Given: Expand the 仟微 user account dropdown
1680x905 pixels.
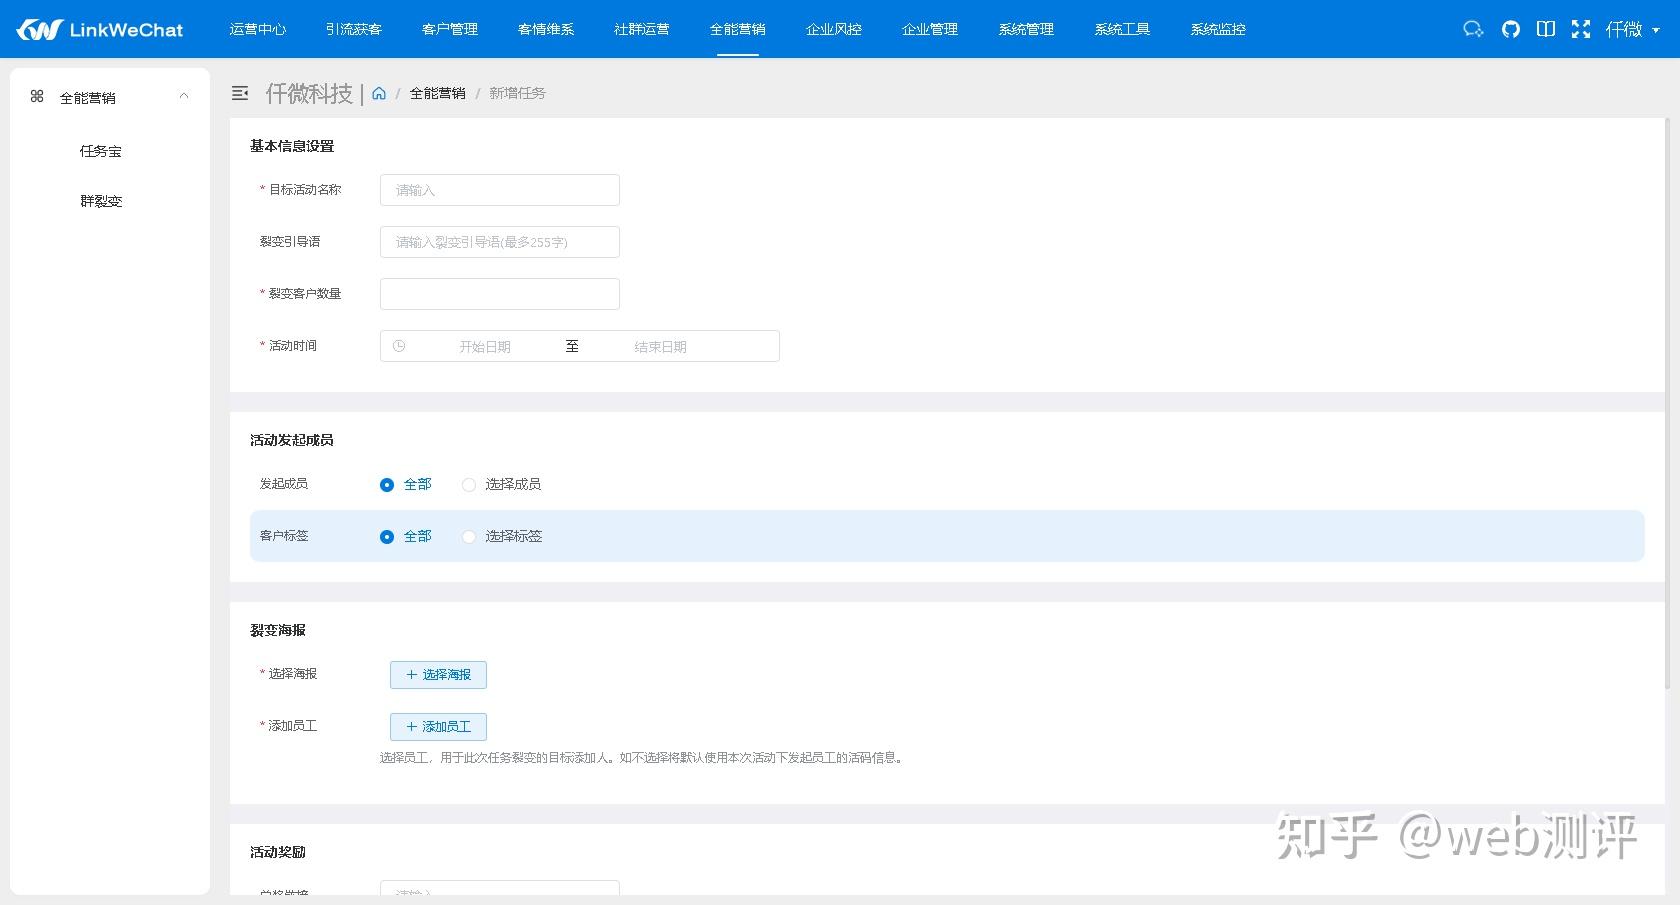Looking at the screenshot, I should [1631, 29].
